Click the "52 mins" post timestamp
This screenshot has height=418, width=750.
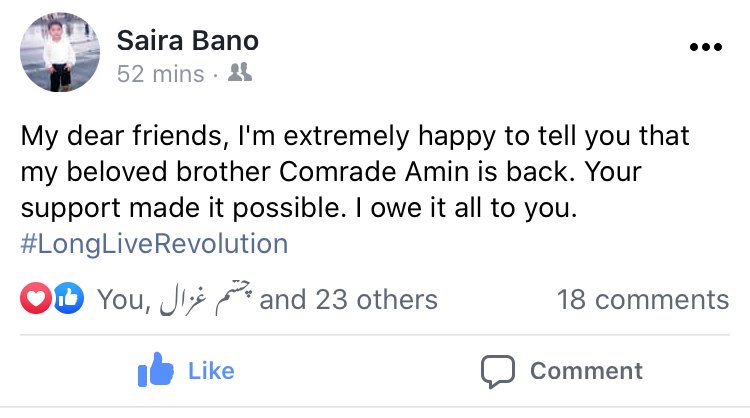(160, 73)
